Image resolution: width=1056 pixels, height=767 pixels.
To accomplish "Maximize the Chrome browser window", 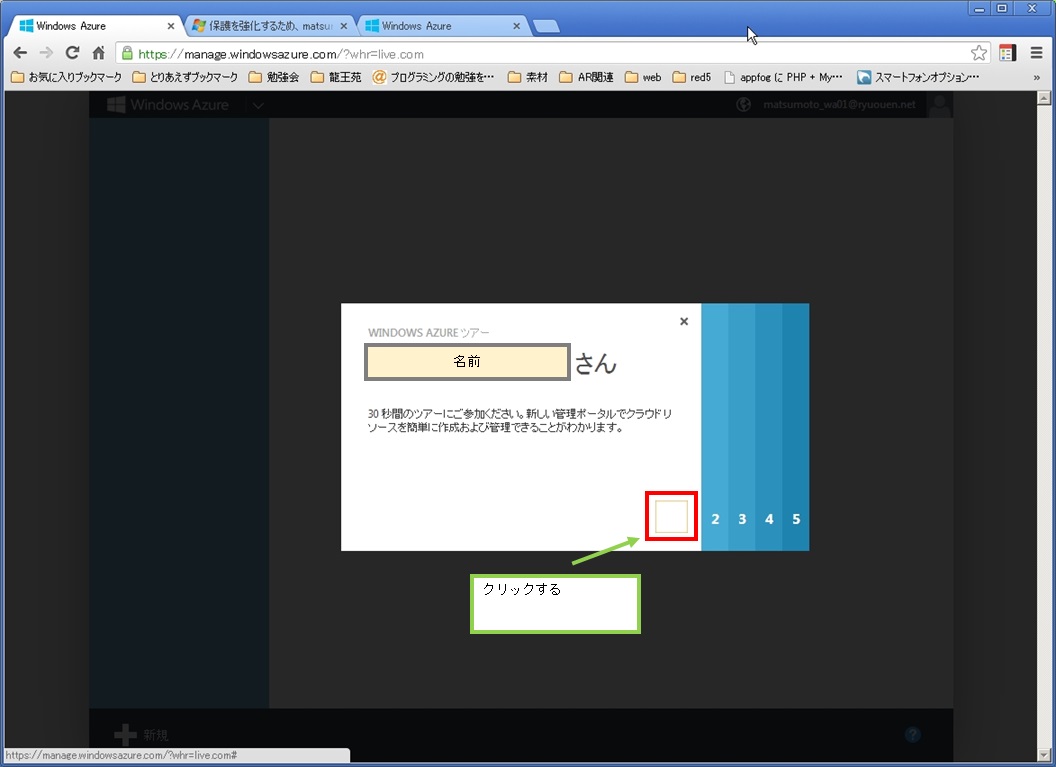I will pos(1002,8).
